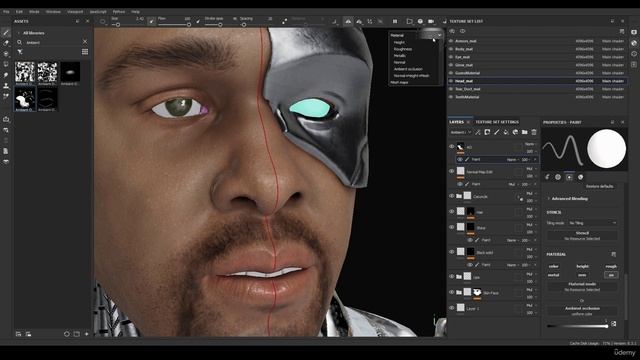Select the Material picker tool

(x=6, y=96)
